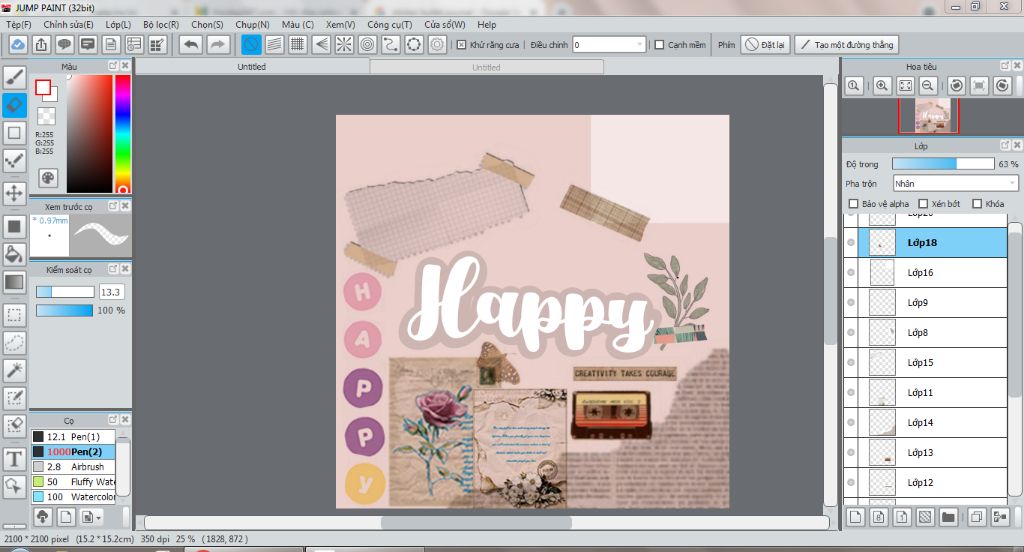
Task: Zoom out on the Navigator panel
Action: [x=927, y=86]
